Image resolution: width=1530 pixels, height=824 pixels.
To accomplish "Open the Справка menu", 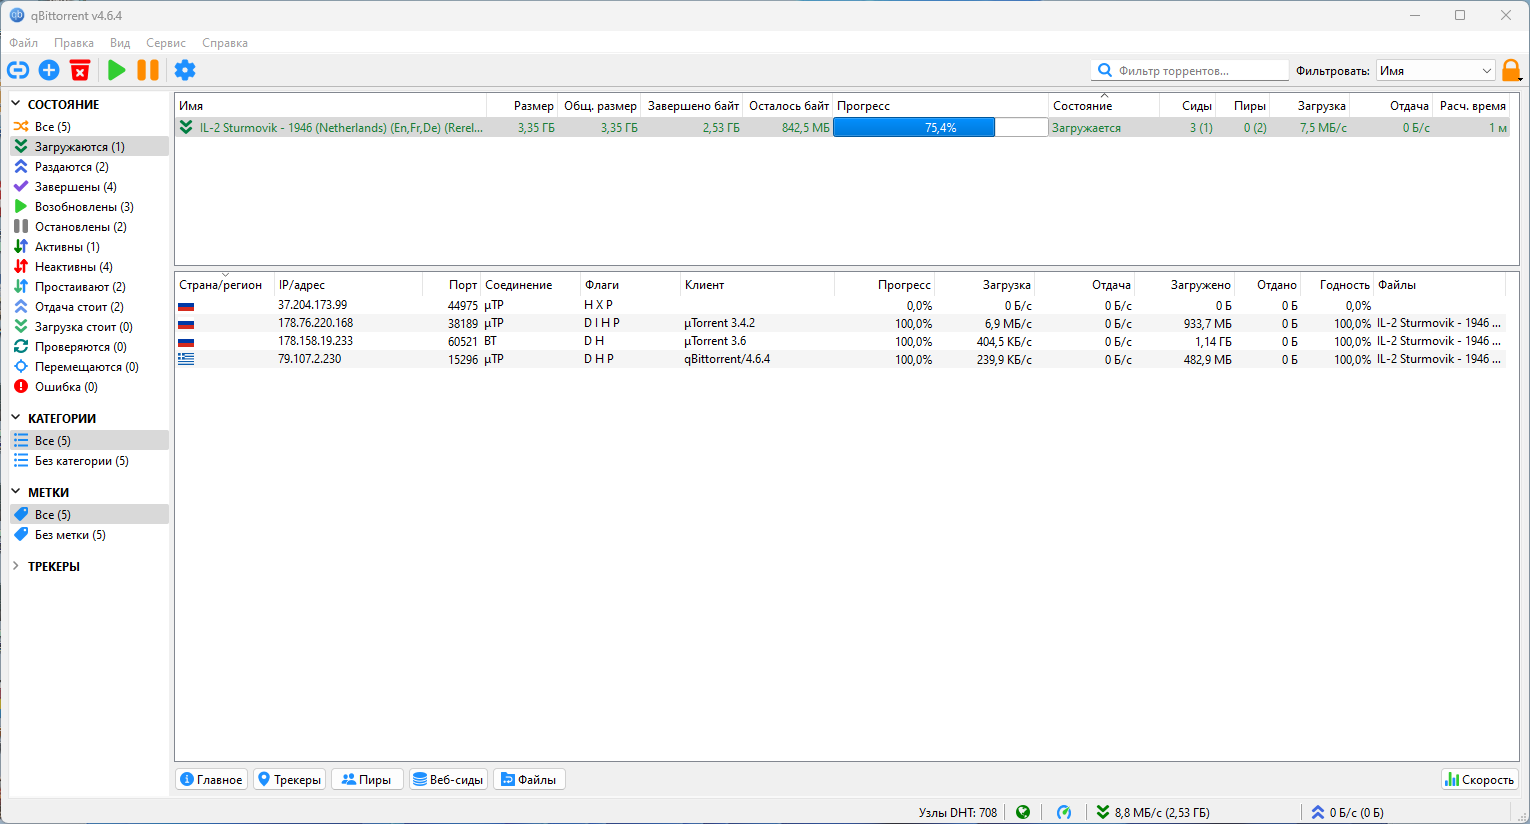I will (225, 43).
